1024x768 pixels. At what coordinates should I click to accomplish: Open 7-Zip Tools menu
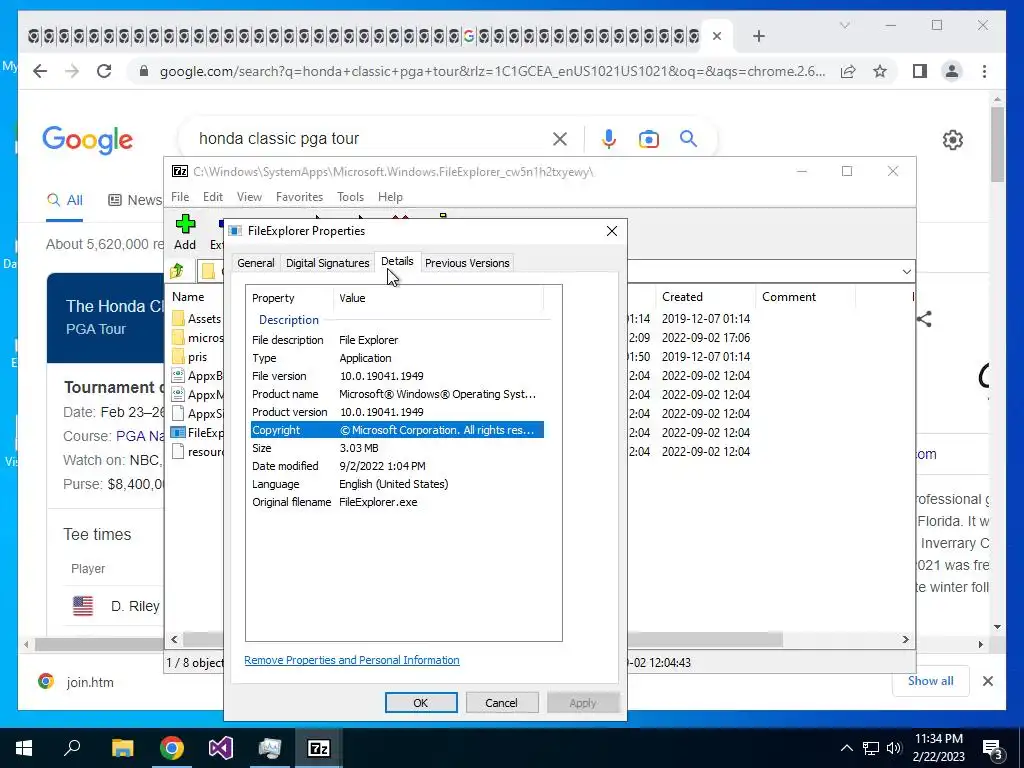[350, 197]
